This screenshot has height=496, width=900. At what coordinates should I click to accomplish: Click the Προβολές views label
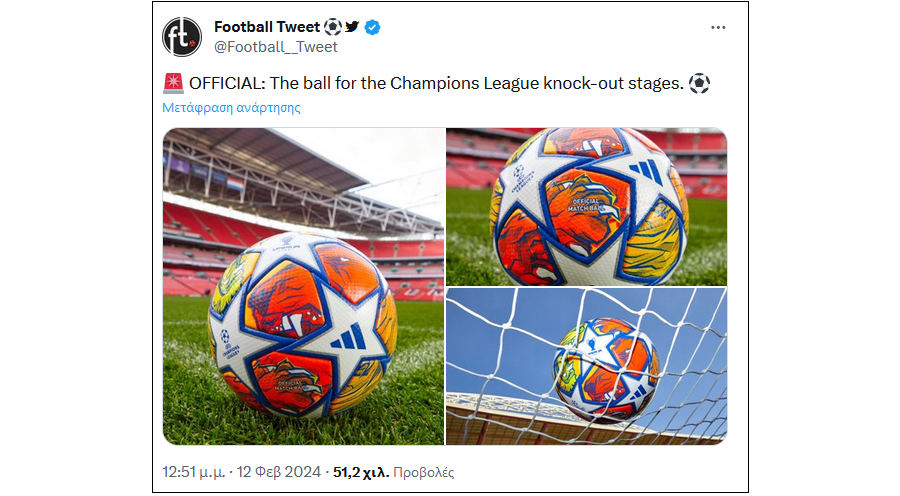coord(424,472)
